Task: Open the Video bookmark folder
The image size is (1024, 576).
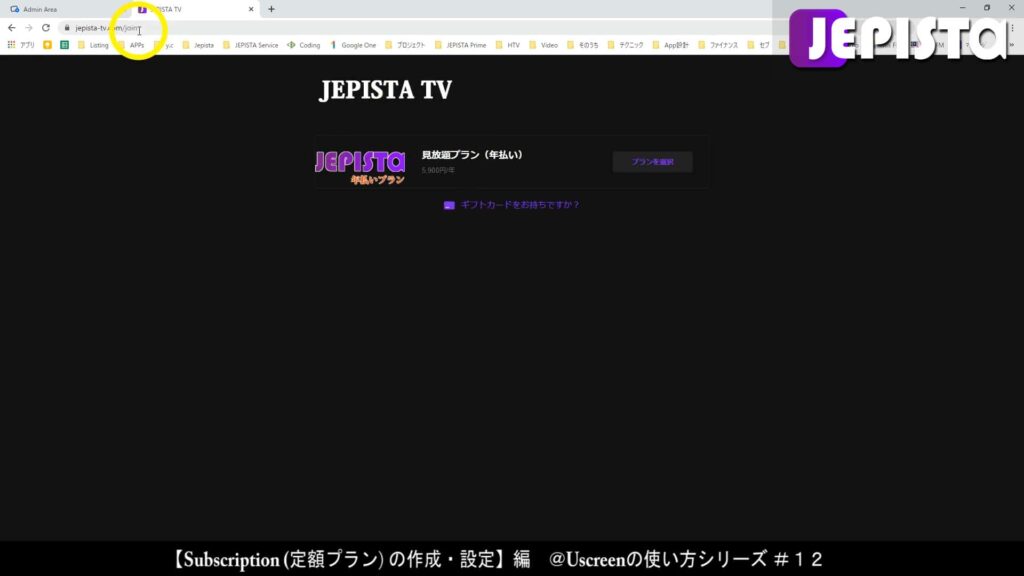Action: 543,45
